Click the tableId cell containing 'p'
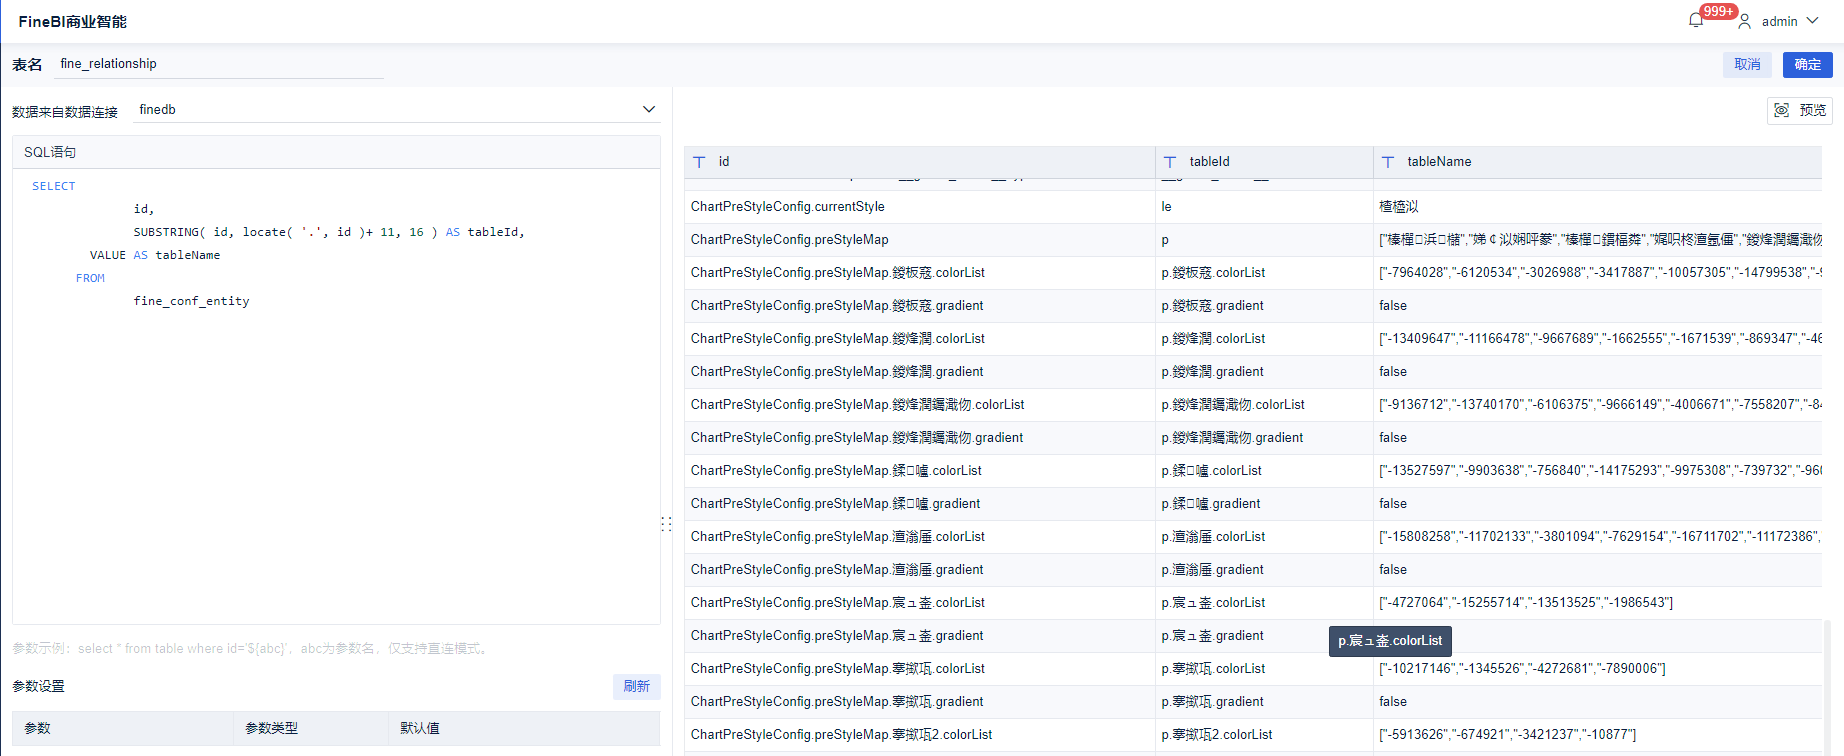The width and height of the screenshot is (1844, 756). [1265, 240]
